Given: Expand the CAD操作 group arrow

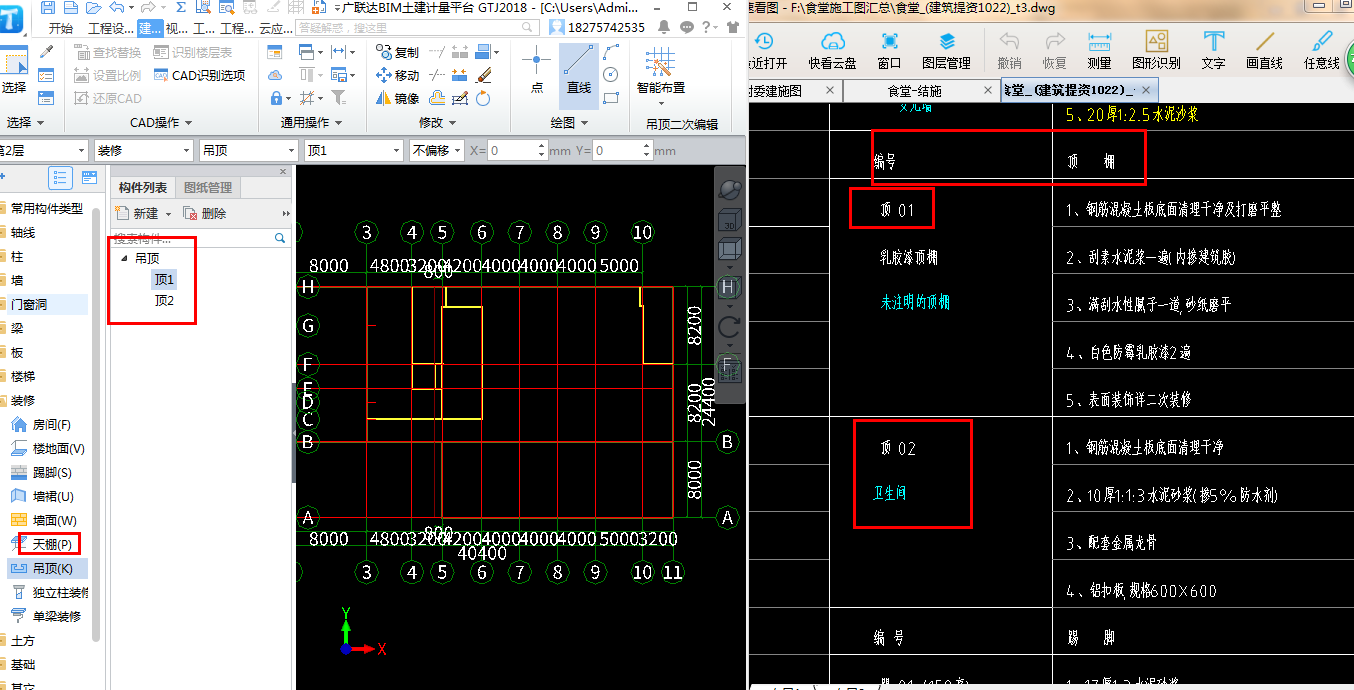Looking at the screenshot, I should click(x=189, y=123).
